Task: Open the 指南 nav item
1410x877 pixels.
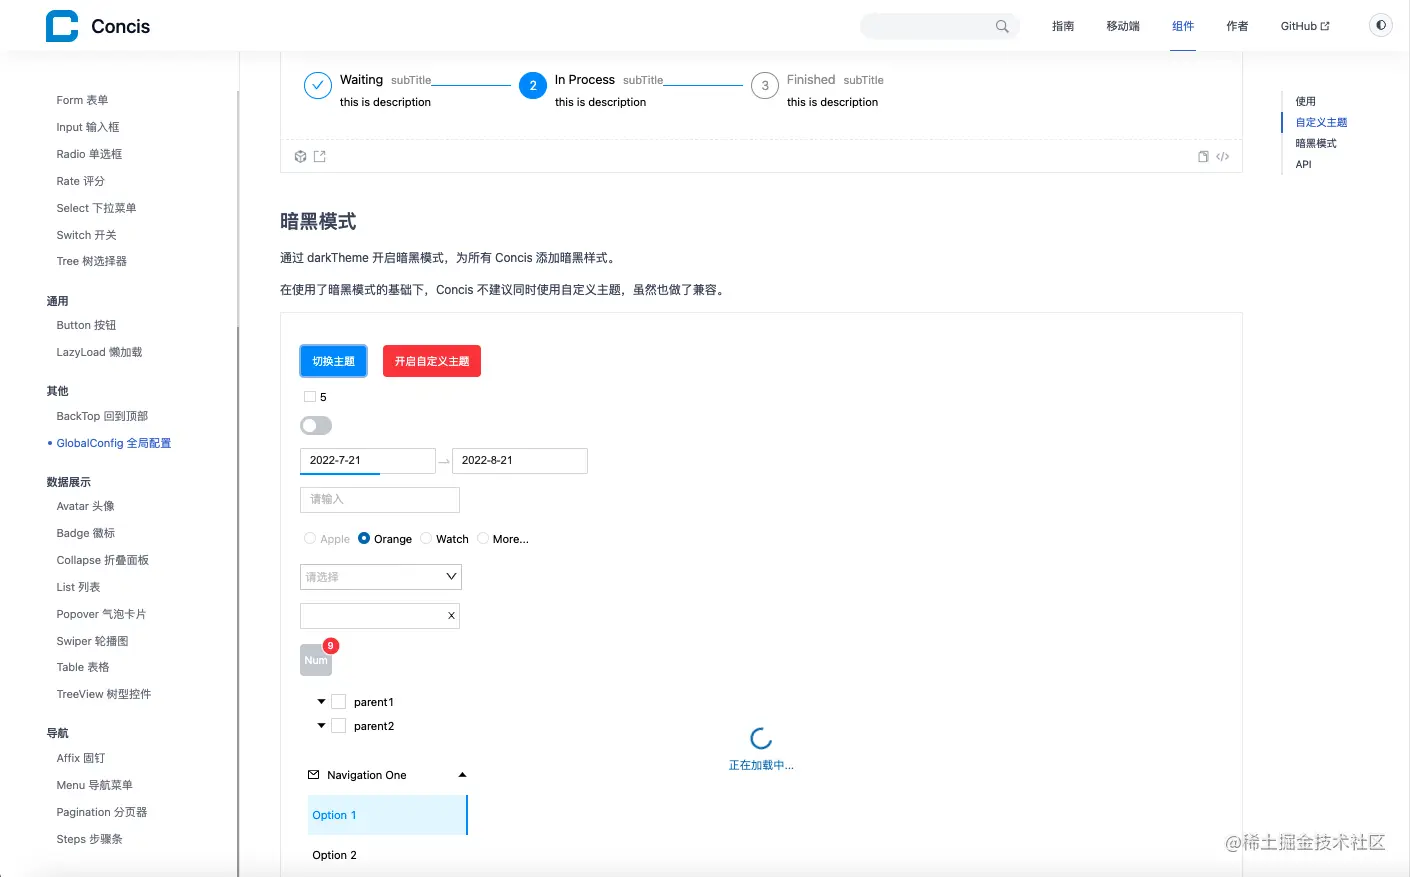Action: 1063,26
